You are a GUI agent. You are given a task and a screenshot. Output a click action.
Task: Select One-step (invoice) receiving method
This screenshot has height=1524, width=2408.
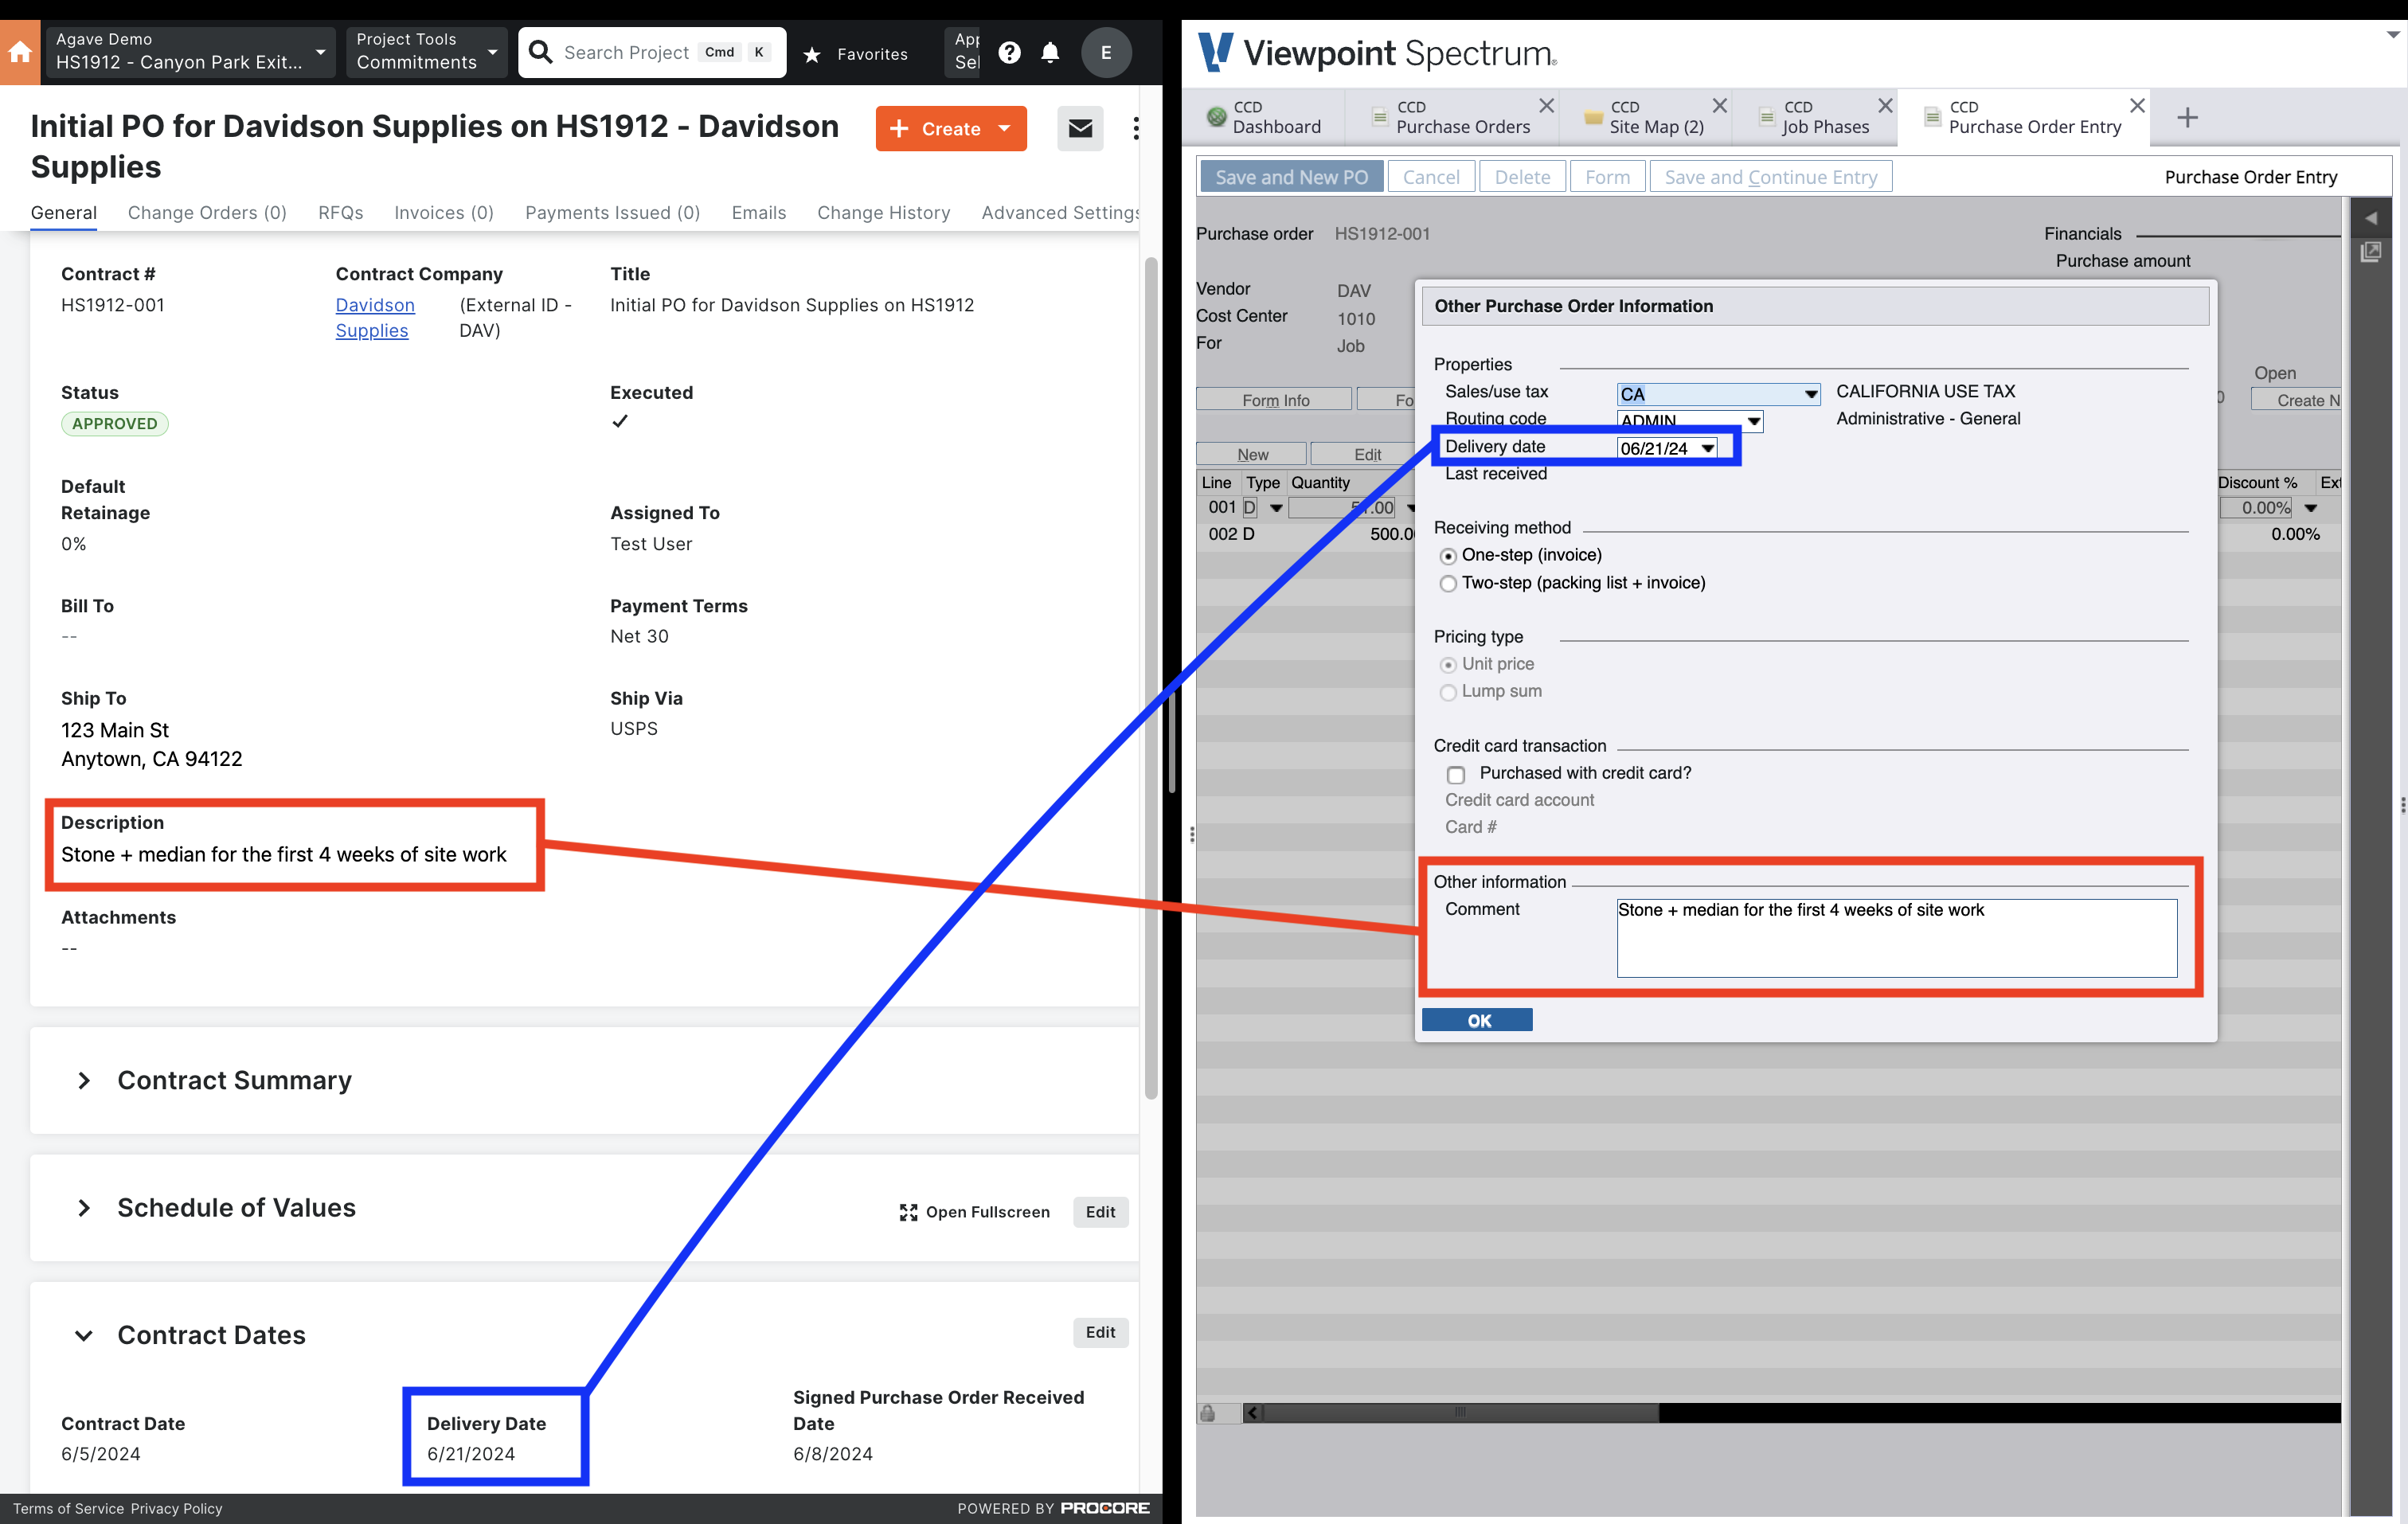[x=1447, y=556]
